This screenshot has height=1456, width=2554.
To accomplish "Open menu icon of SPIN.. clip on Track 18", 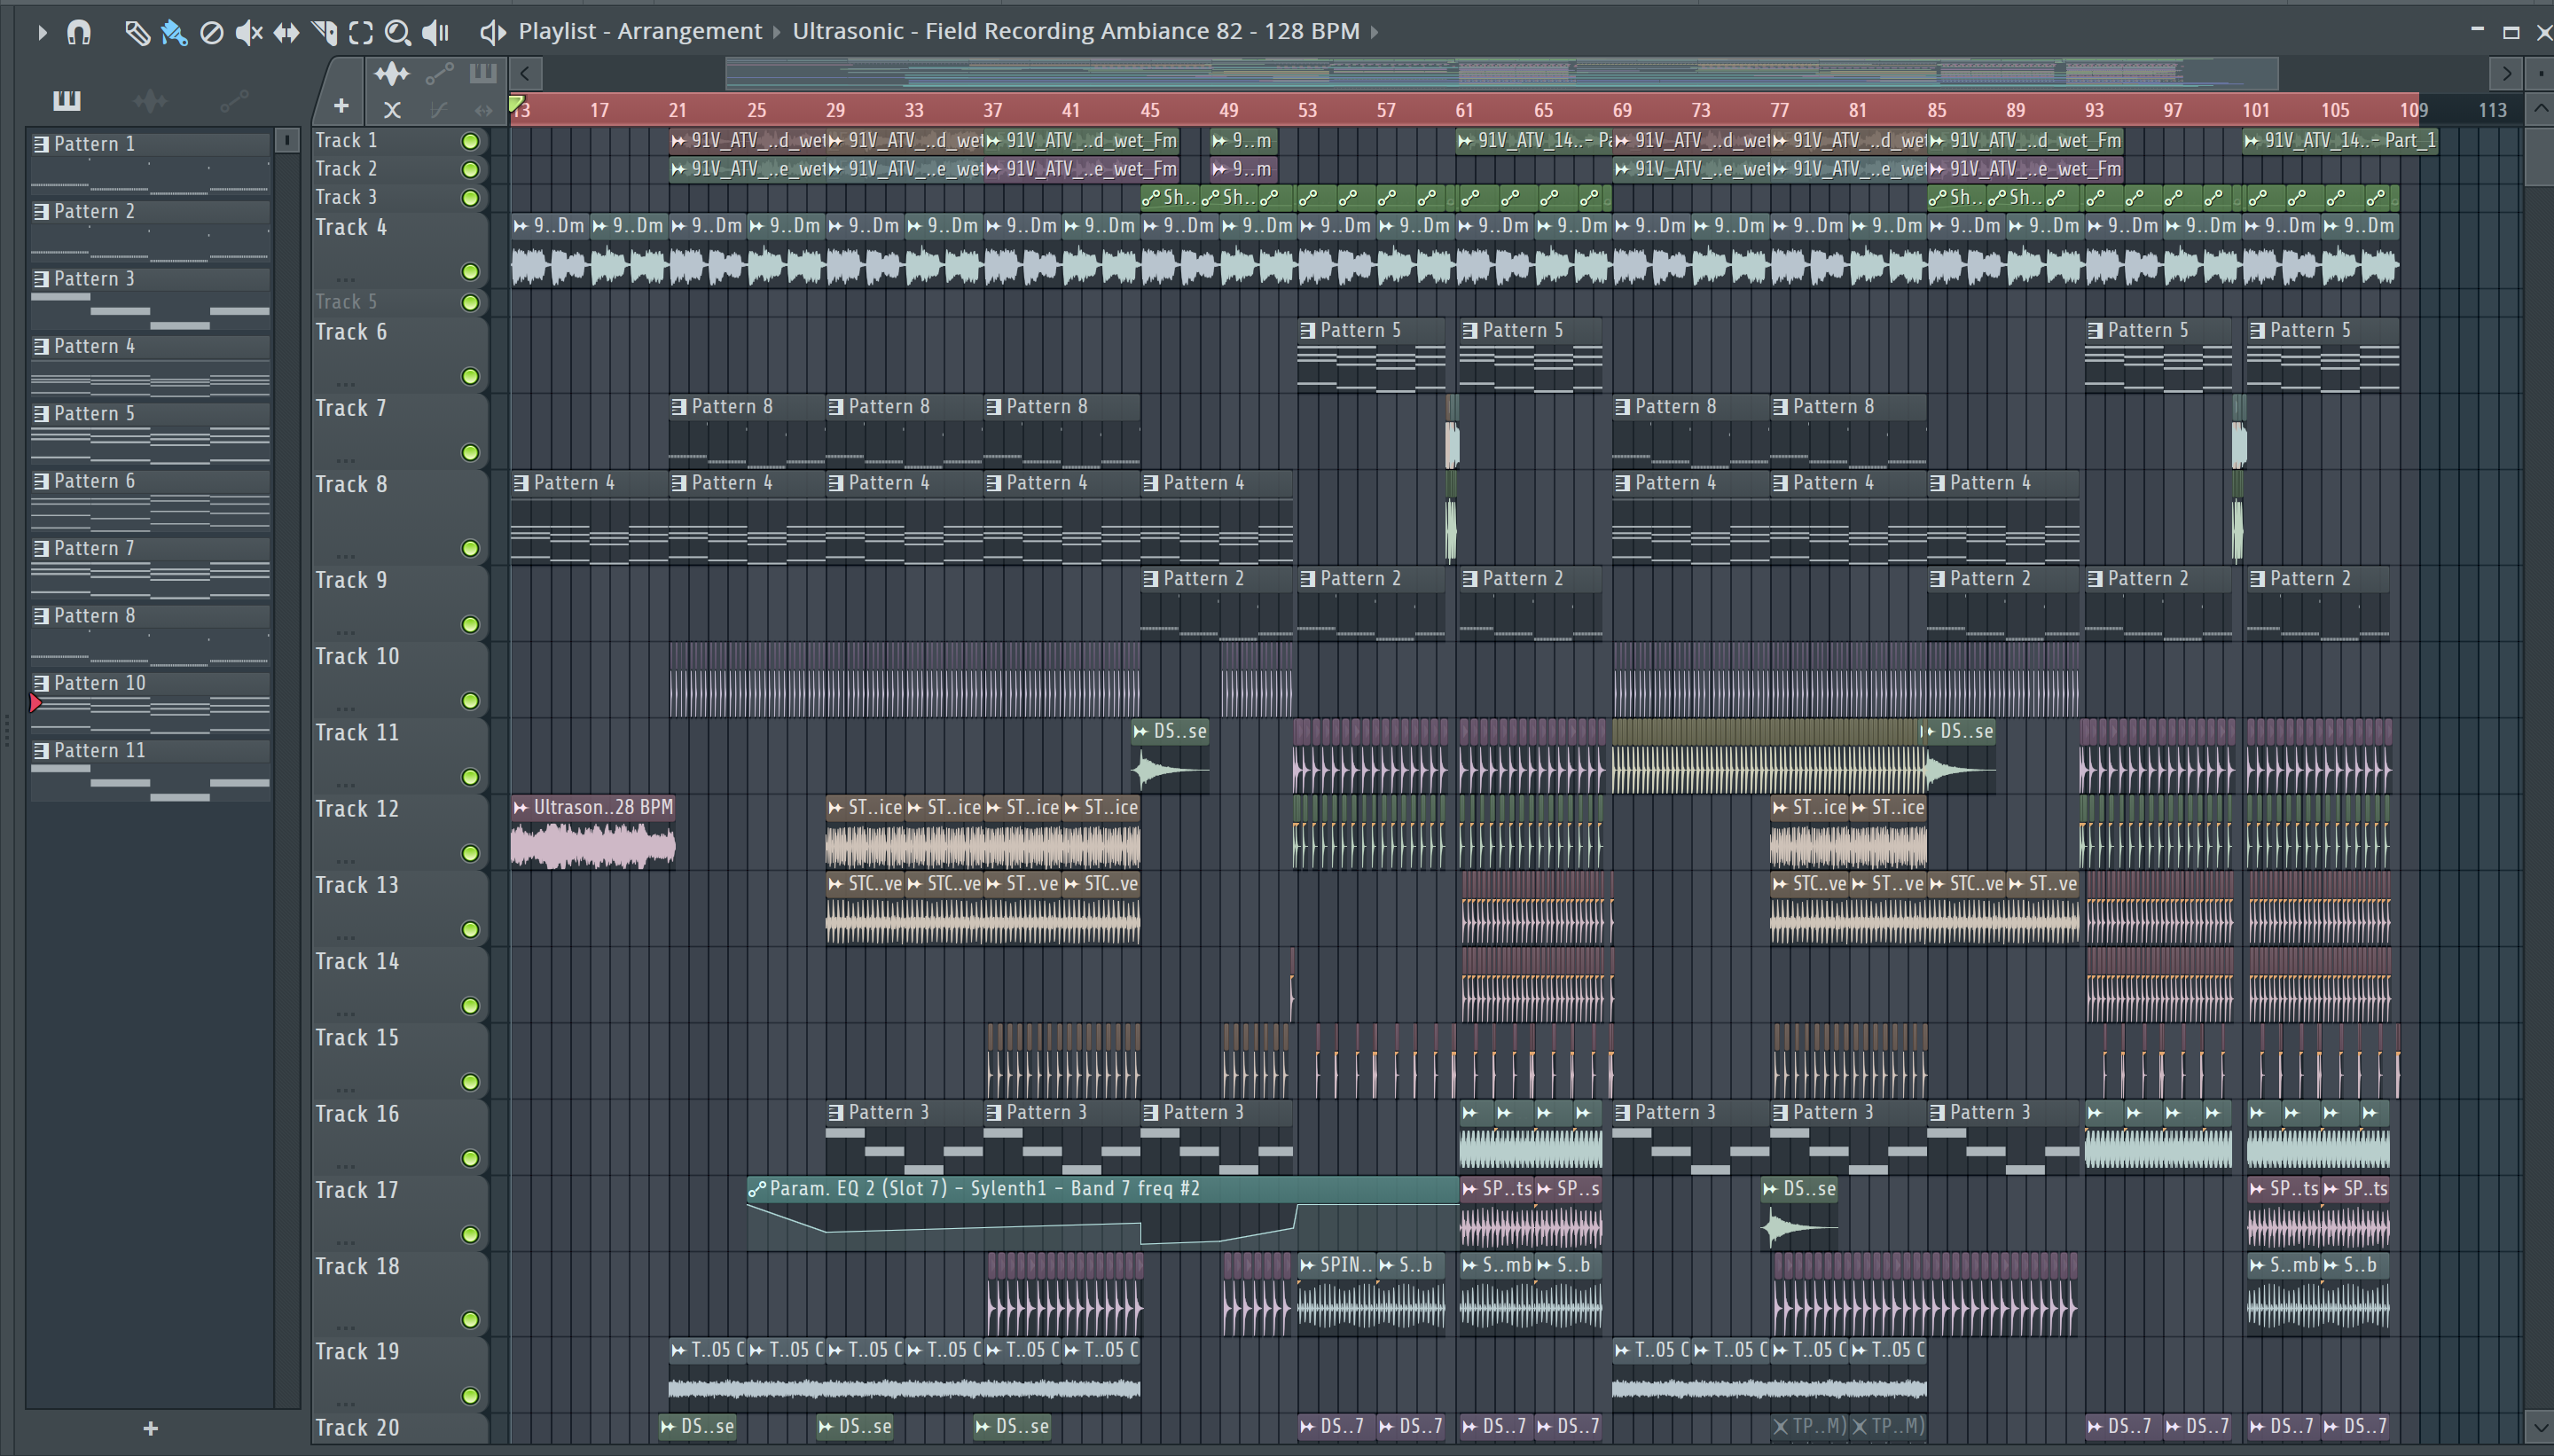I will pyautogui.click(x=1307, y=1265).
